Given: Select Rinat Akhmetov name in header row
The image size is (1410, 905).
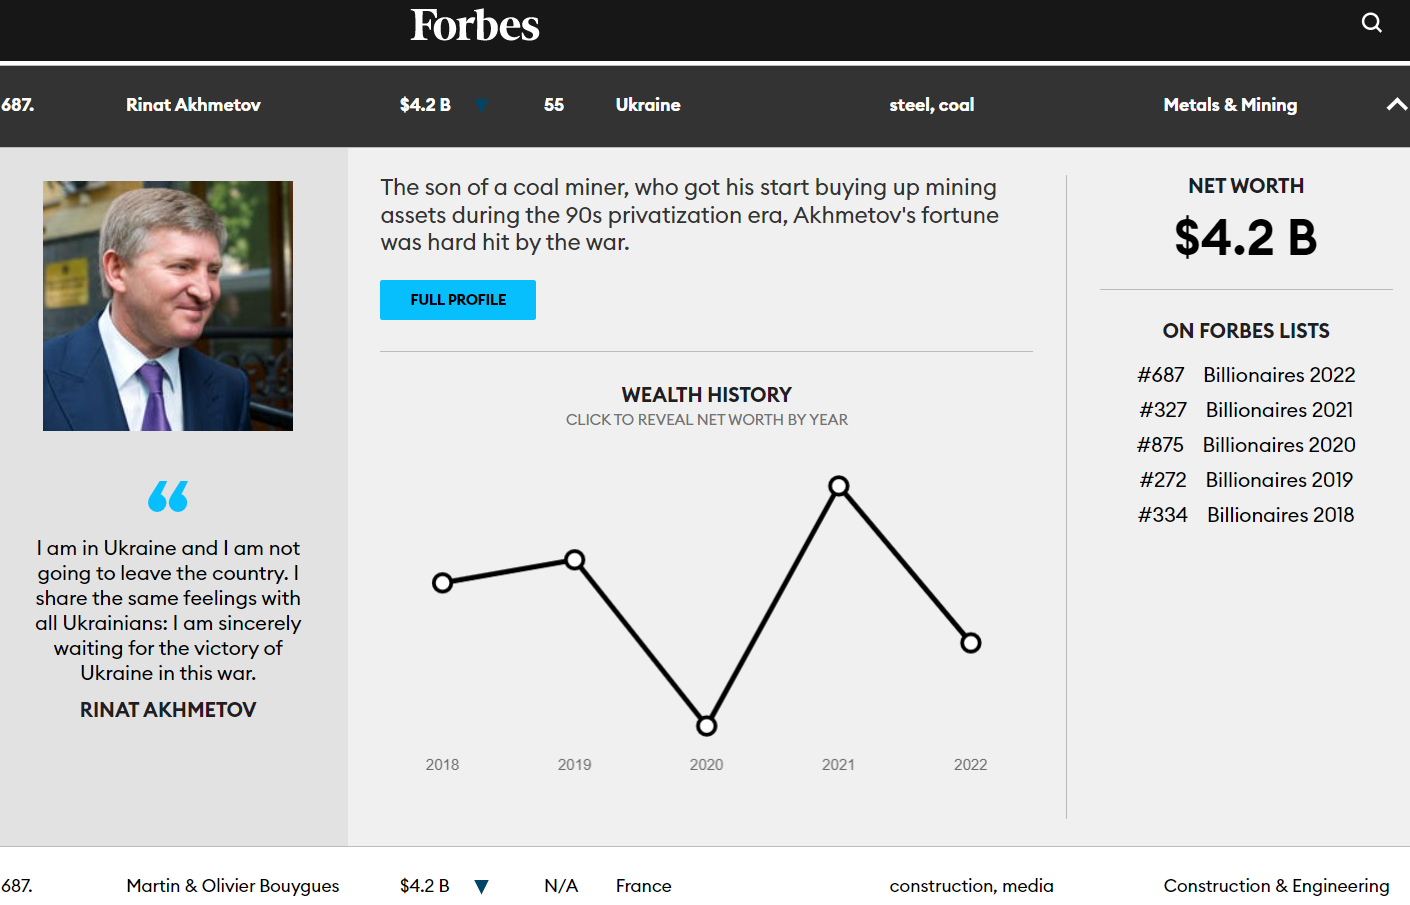Looking at the screenshot, I should [x=193, y=105].
